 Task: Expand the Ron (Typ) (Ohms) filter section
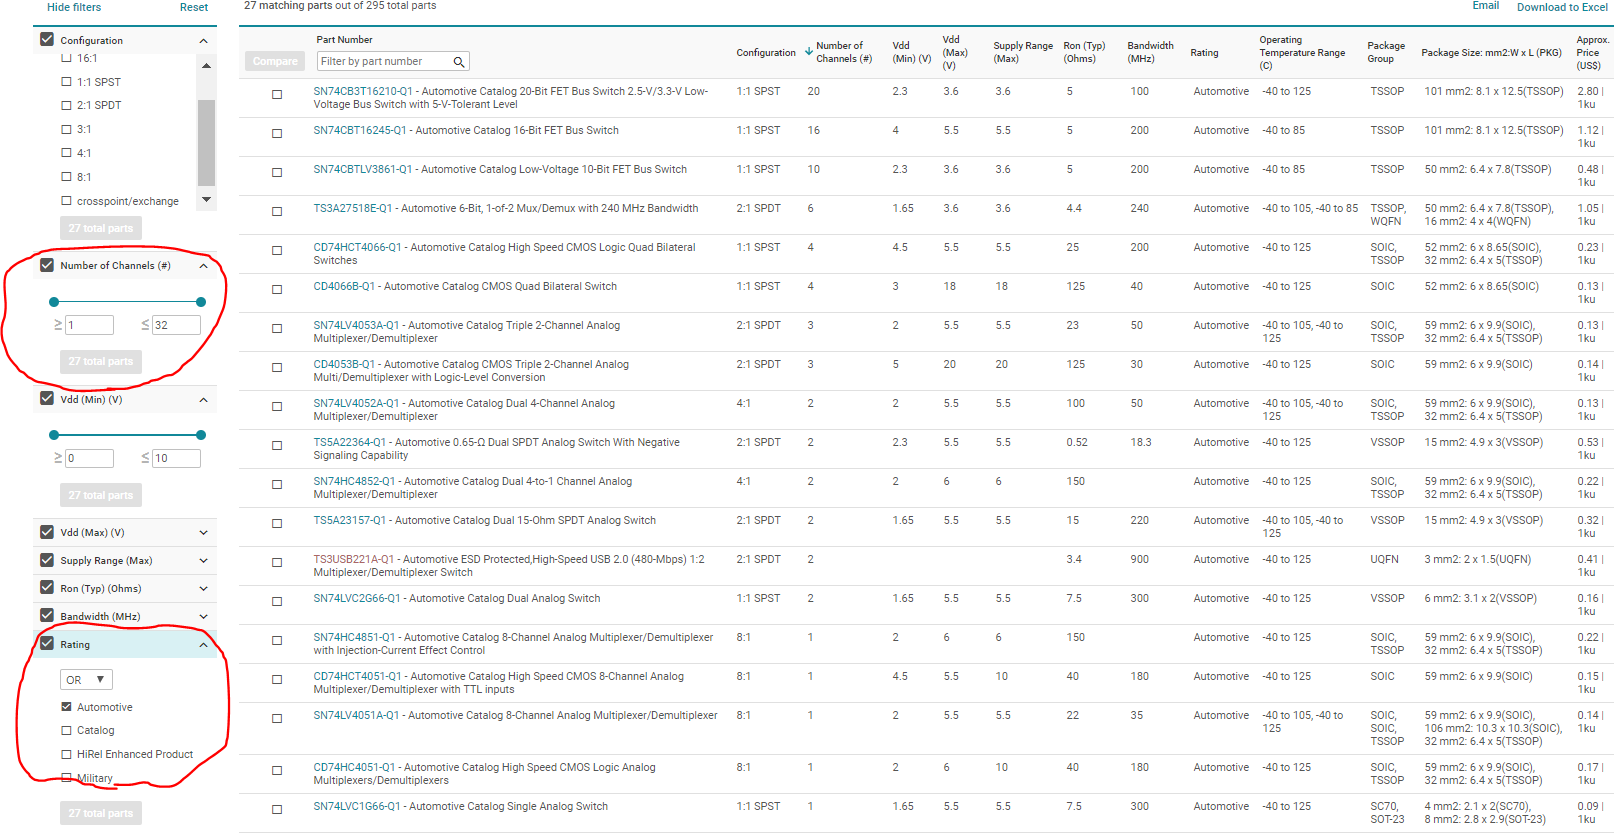click(204, 589)
